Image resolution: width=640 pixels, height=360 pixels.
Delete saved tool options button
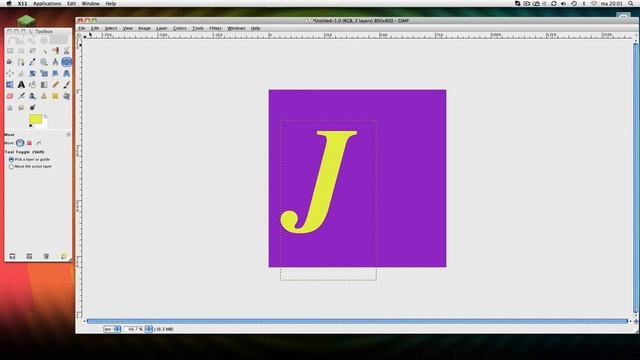click(x=46, y=256)
